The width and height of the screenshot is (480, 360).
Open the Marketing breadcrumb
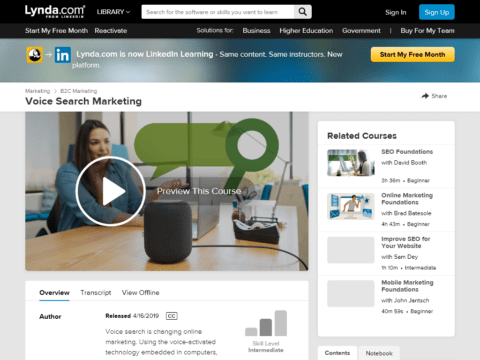[x=37, y=91]
